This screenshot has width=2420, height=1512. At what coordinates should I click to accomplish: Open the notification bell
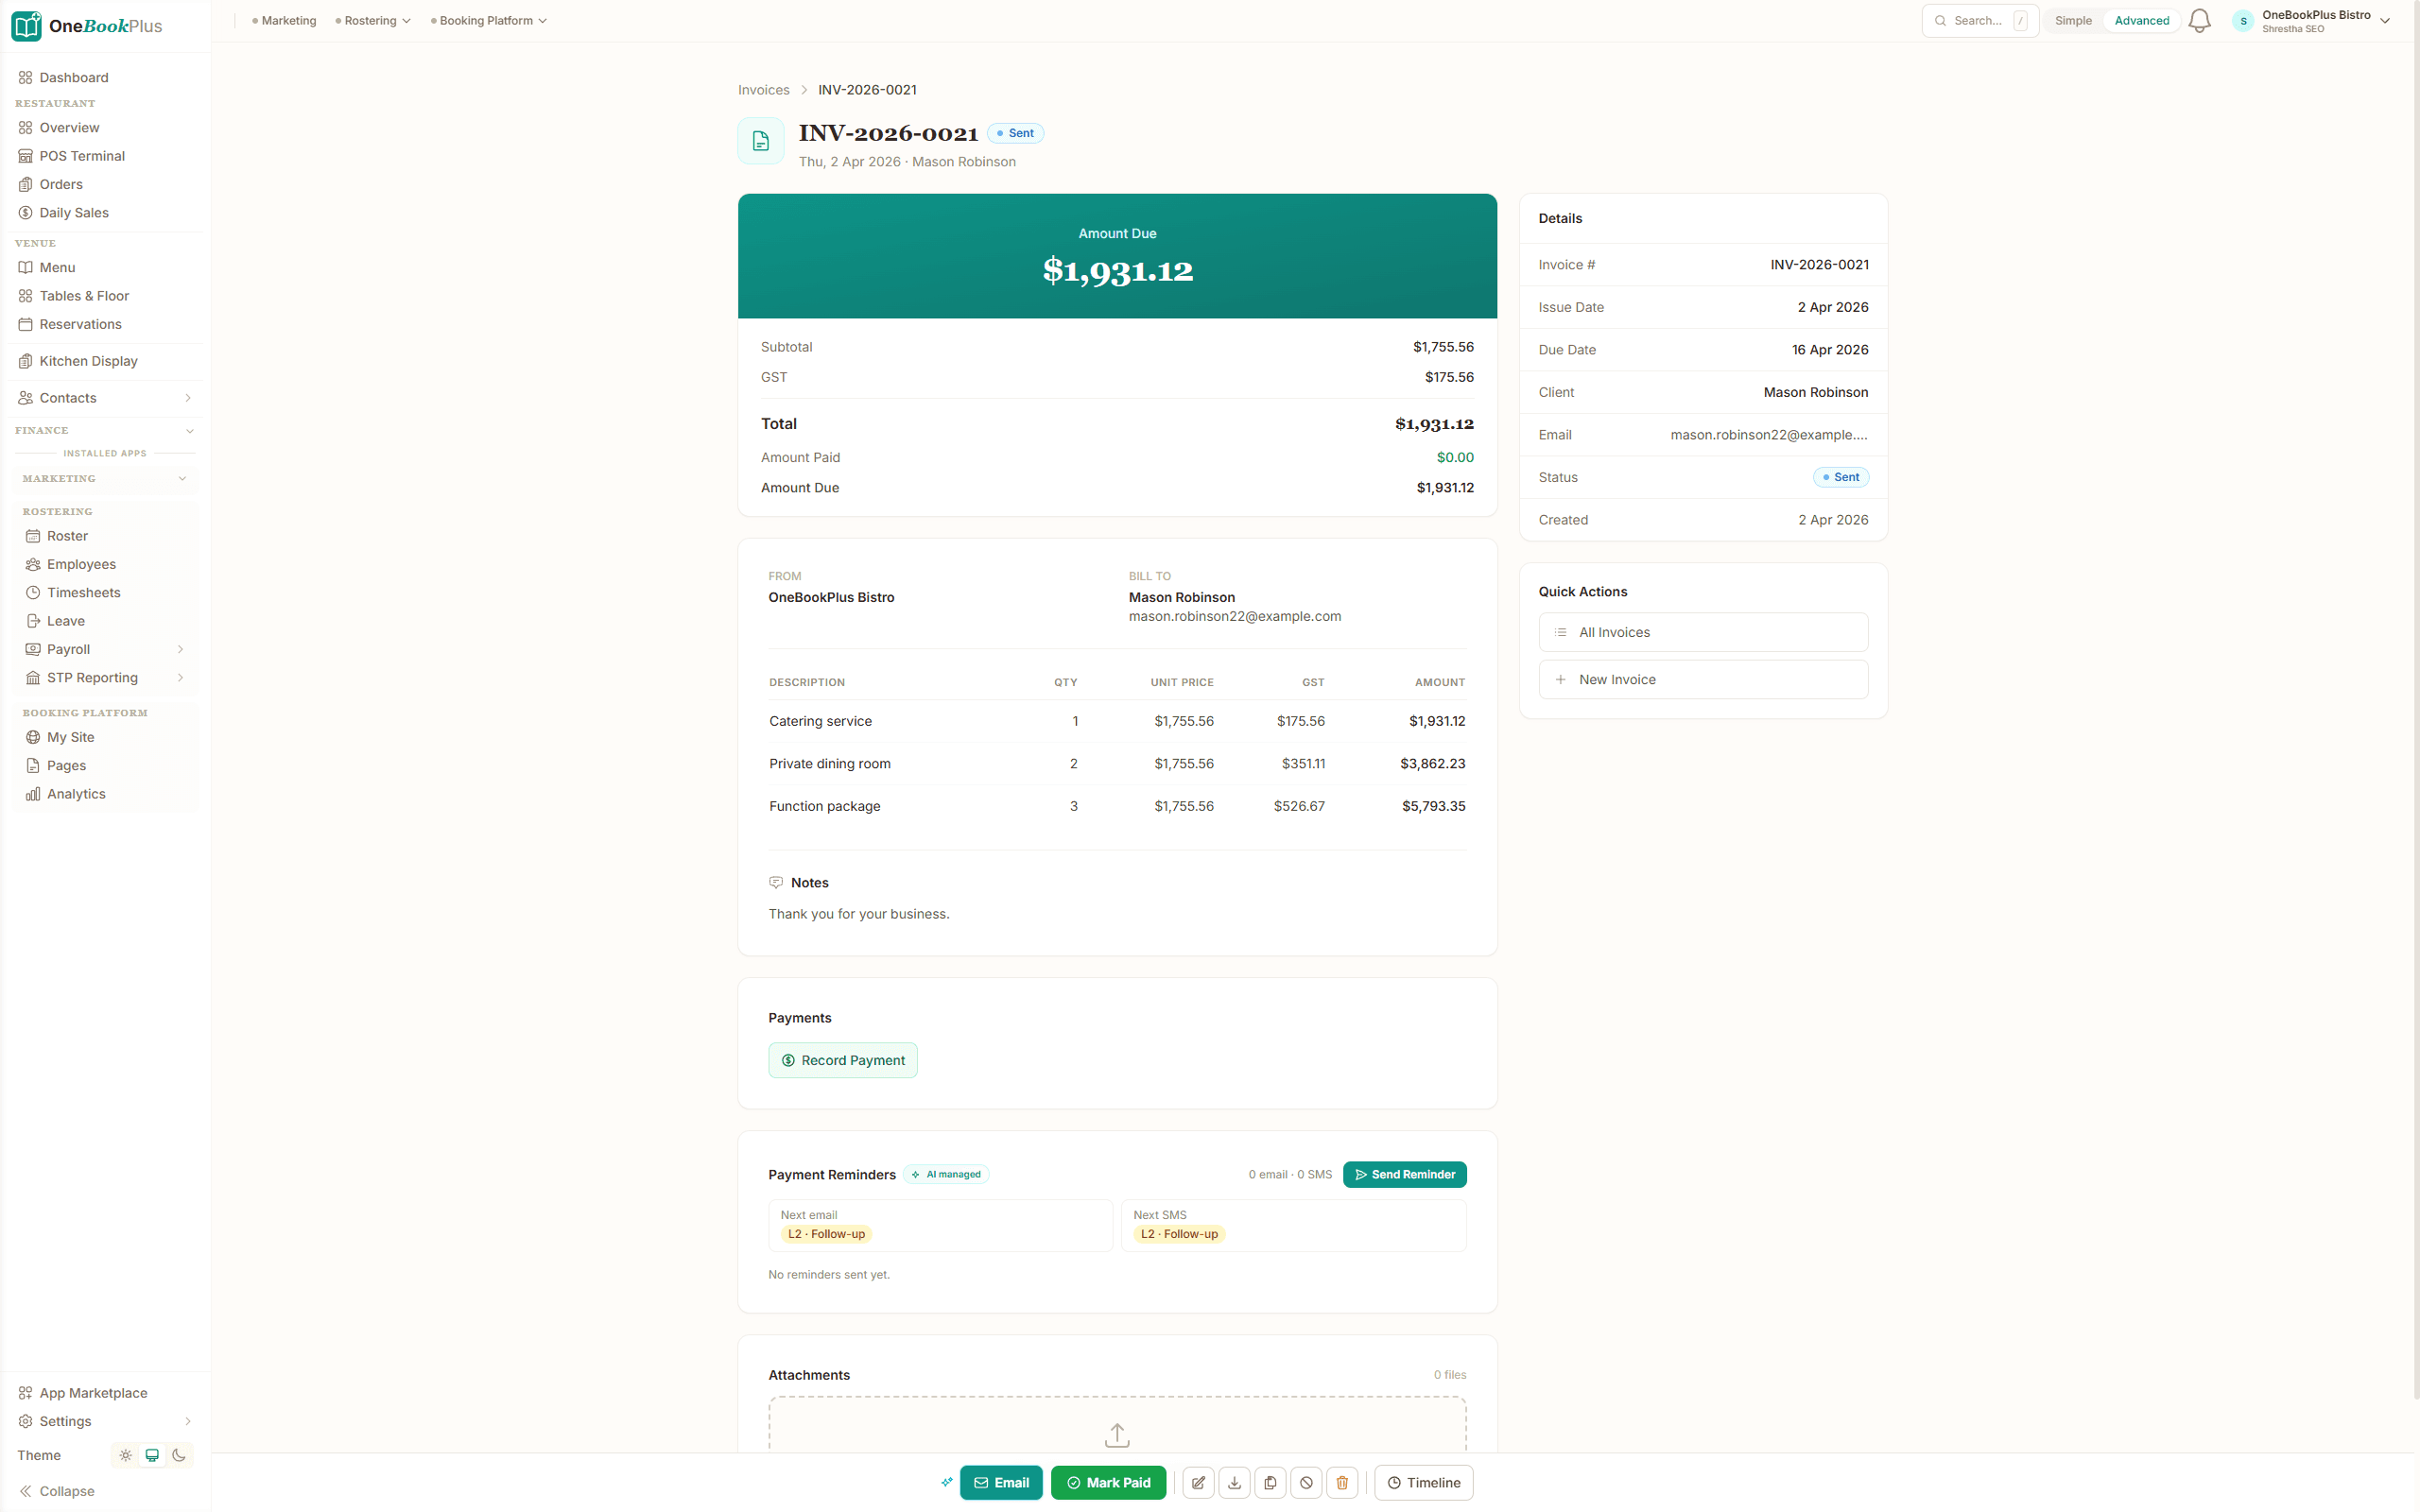coord(2199,20)
